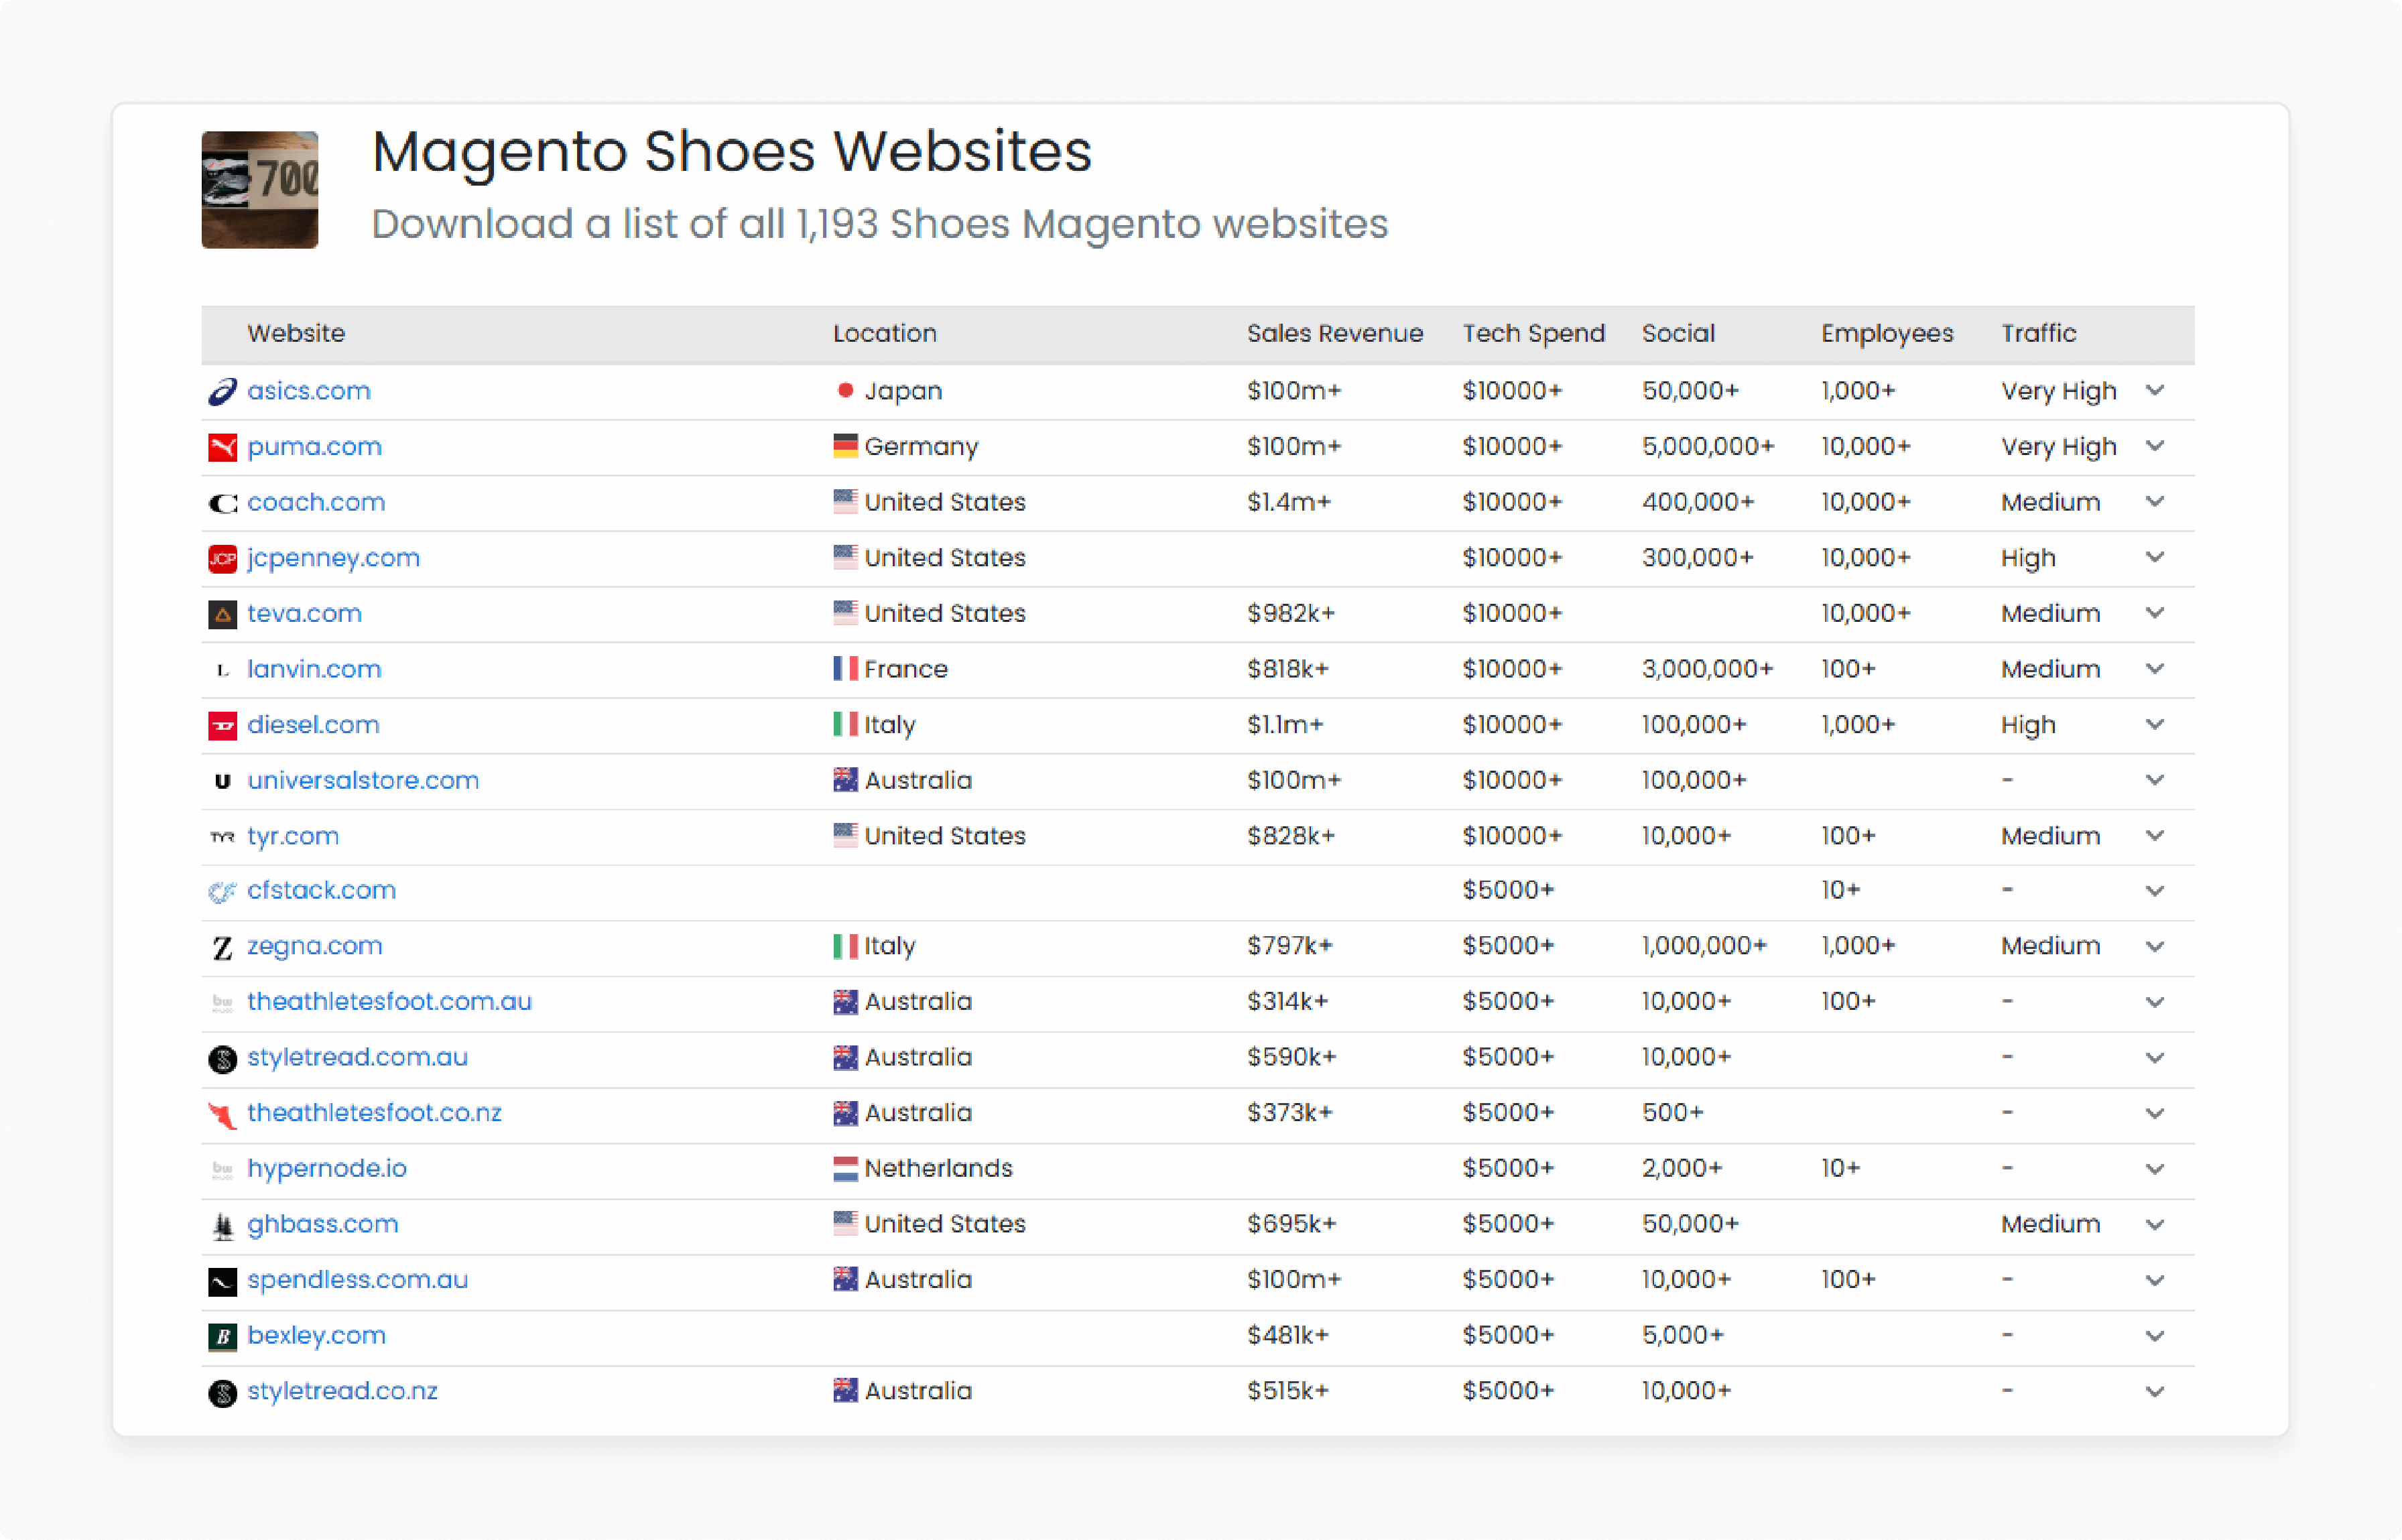Image resolution: width=2402 pixels, height=1540 pixels.
Task: Expand the tyr.com row chevron
Action: (2155, 835)
